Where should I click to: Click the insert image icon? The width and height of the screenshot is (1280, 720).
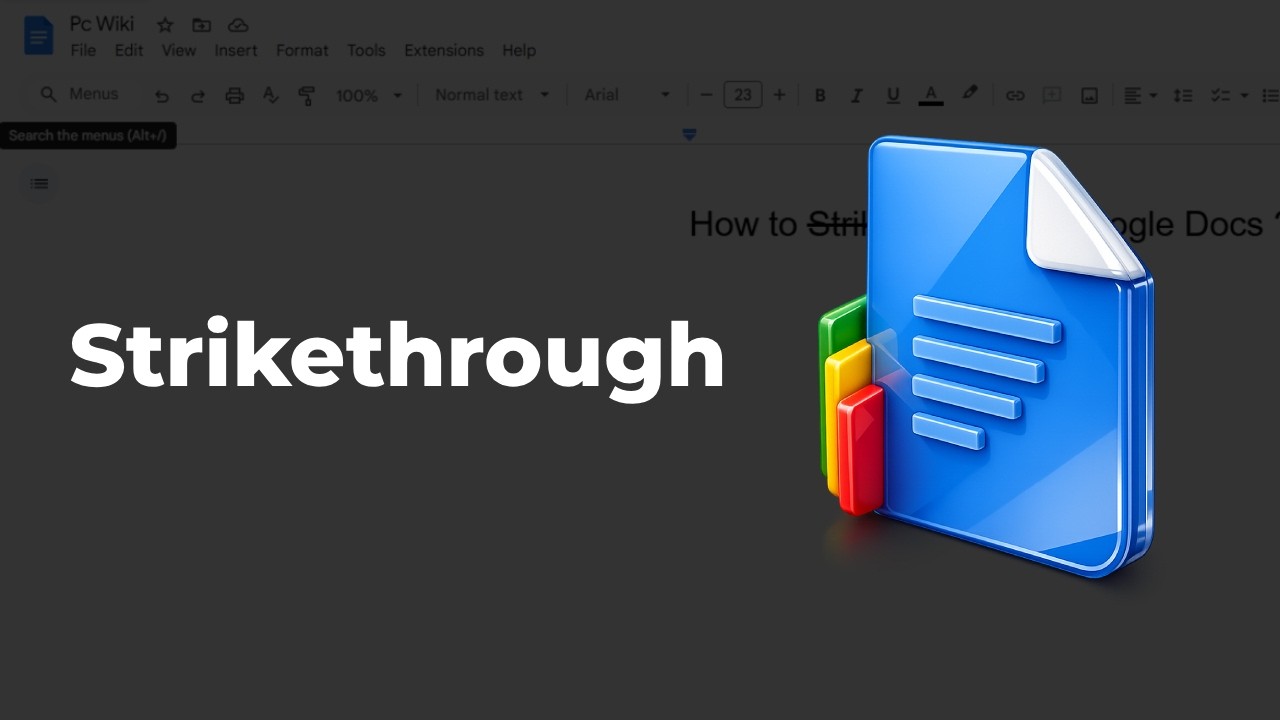[x=1089, y=95]
